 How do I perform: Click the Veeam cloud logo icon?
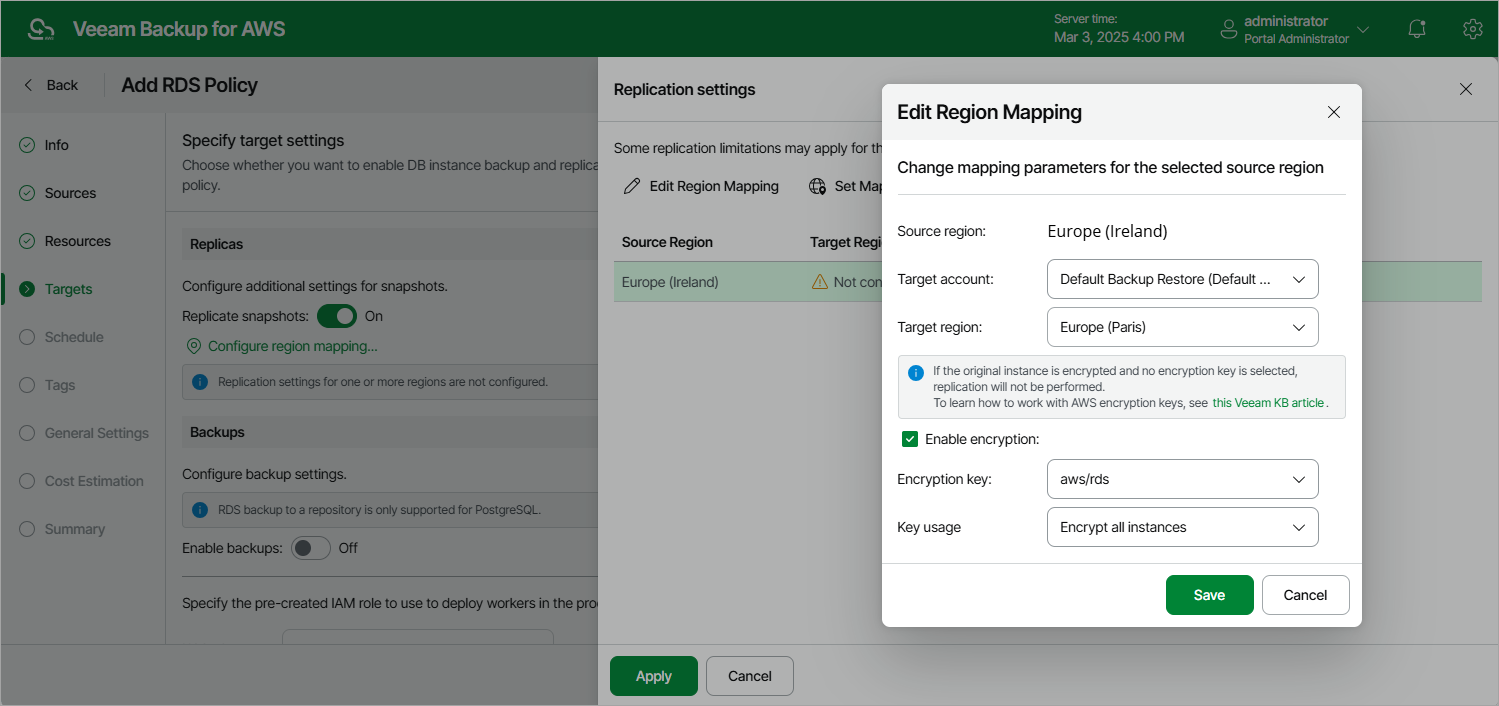41,29
